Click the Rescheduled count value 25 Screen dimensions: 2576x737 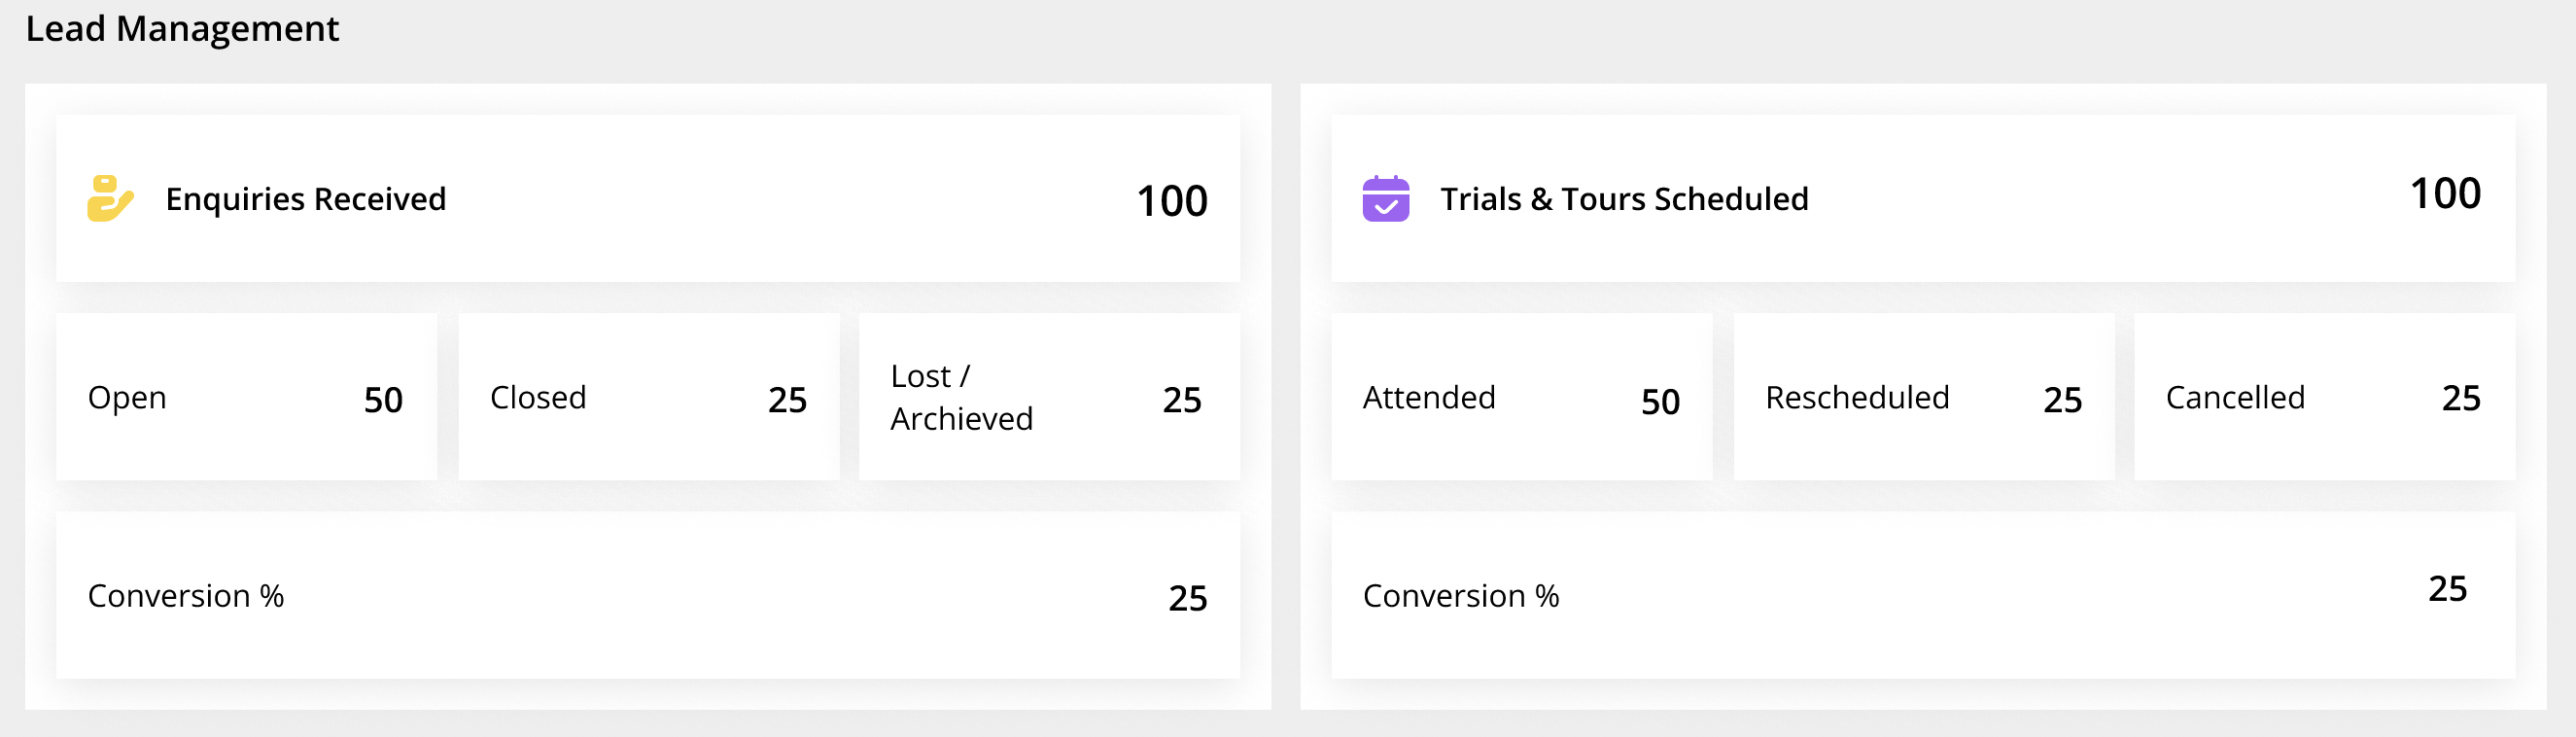tap(2062, 400)
